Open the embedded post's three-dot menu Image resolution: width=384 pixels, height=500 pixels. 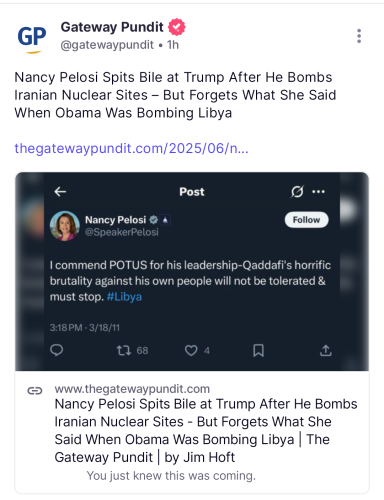coord(318,192)
